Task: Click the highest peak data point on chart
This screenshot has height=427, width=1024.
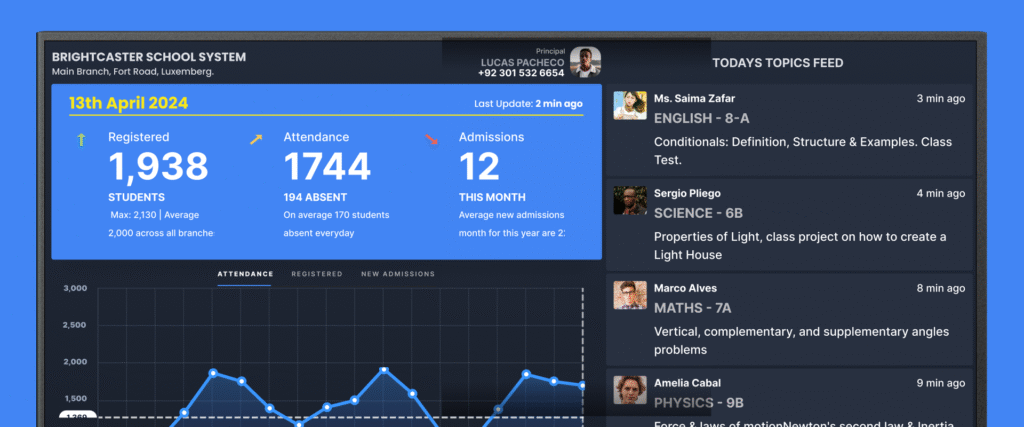Action: (x=384, y=370)
